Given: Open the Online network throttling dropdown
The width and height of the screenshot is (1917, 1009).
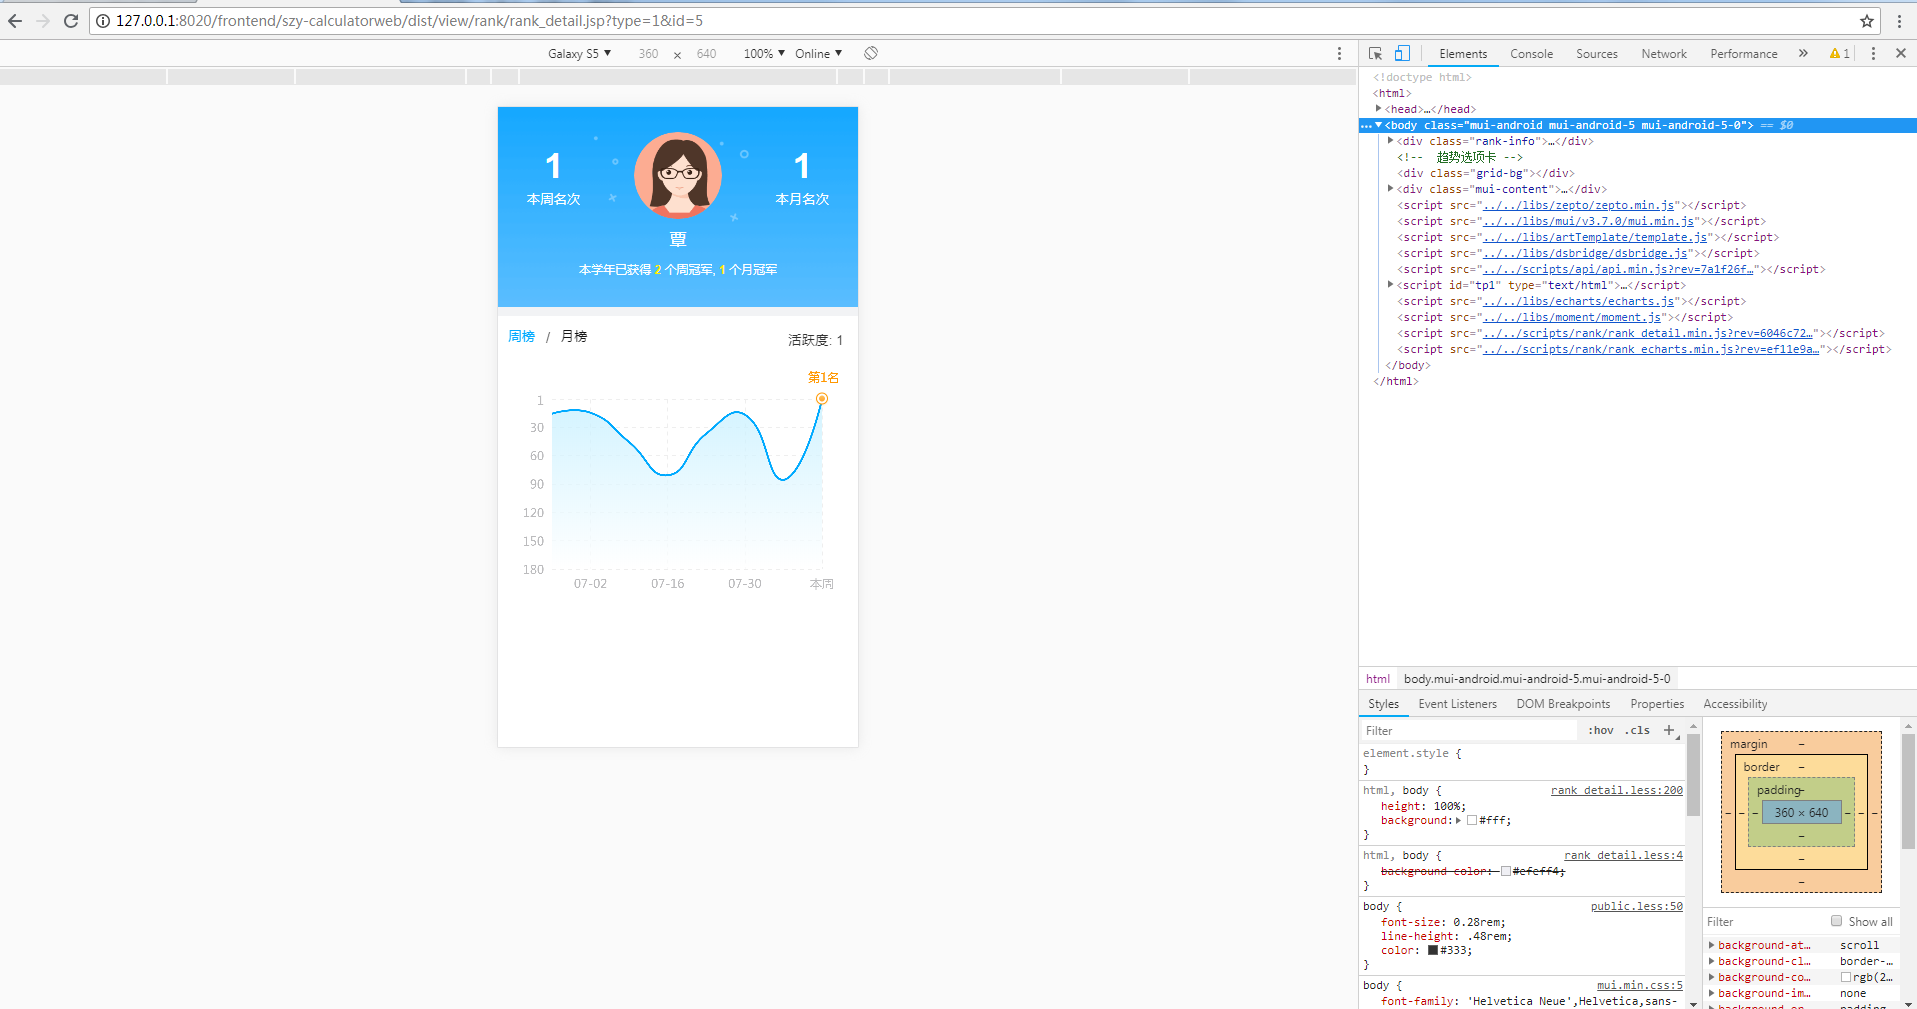Looking at the screenshot, I should tap(818, 53).
